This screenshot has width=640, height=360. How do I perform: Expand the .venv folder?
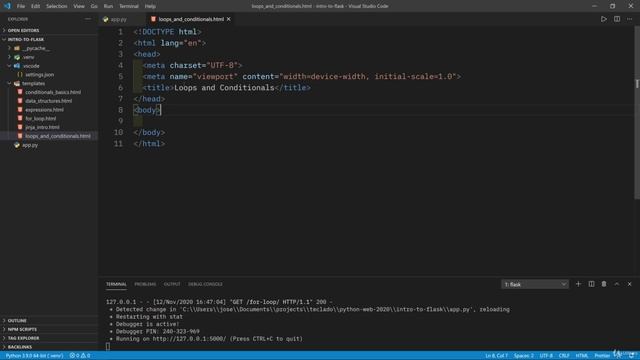[29, 57]
